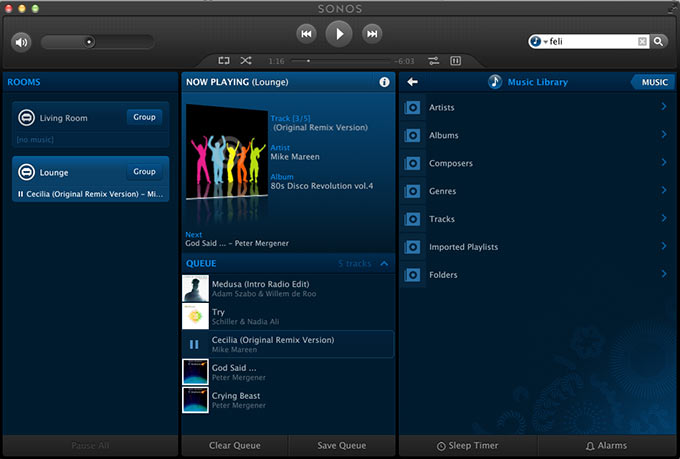
Task: Click Medusa album thumbnail in queue
Action: coord(195,289)
